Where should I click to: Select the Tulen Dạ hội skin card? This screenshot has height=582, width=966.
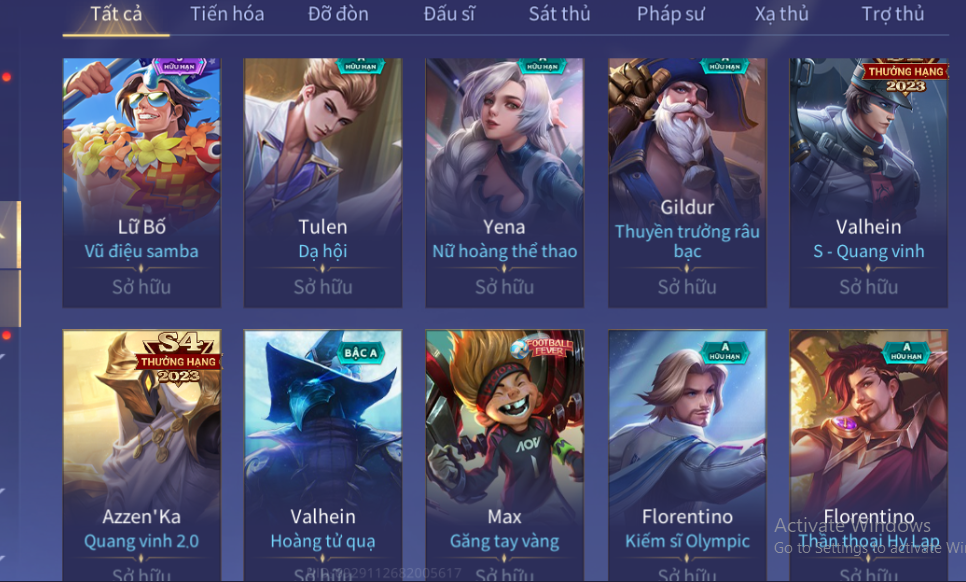pos(323,183)
